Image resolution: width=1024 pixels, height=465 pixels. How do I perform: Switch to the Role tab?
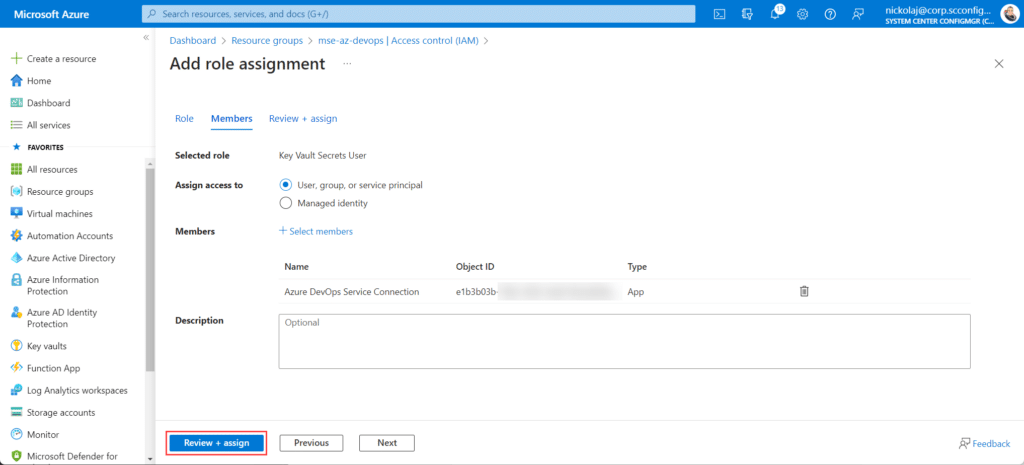point(184,119)
